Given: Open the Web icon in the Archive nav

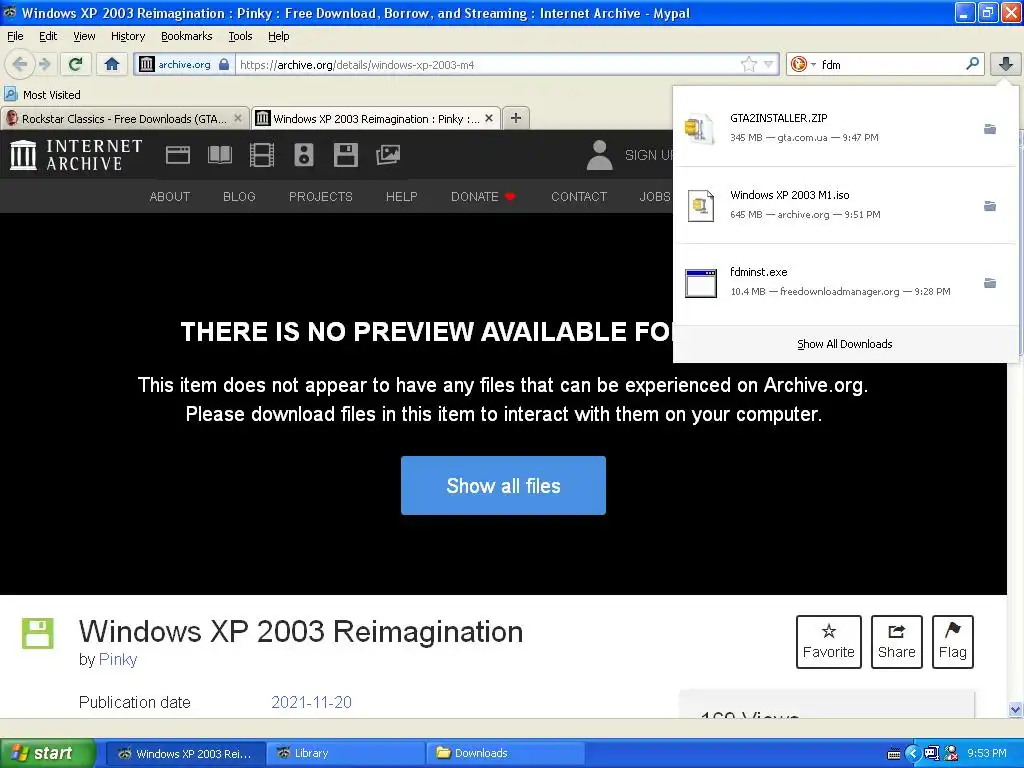Looking at the screenshot, I should click(x=178, y=155).
